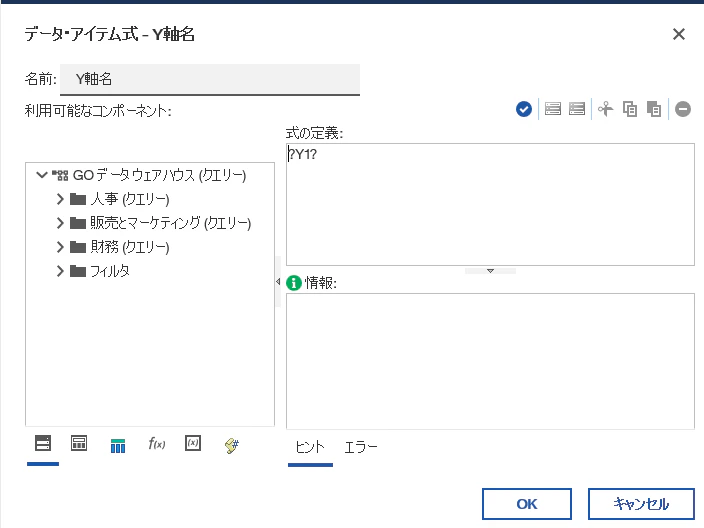
Task: Open the Data Items tab icon
Action: click(79, 444)
